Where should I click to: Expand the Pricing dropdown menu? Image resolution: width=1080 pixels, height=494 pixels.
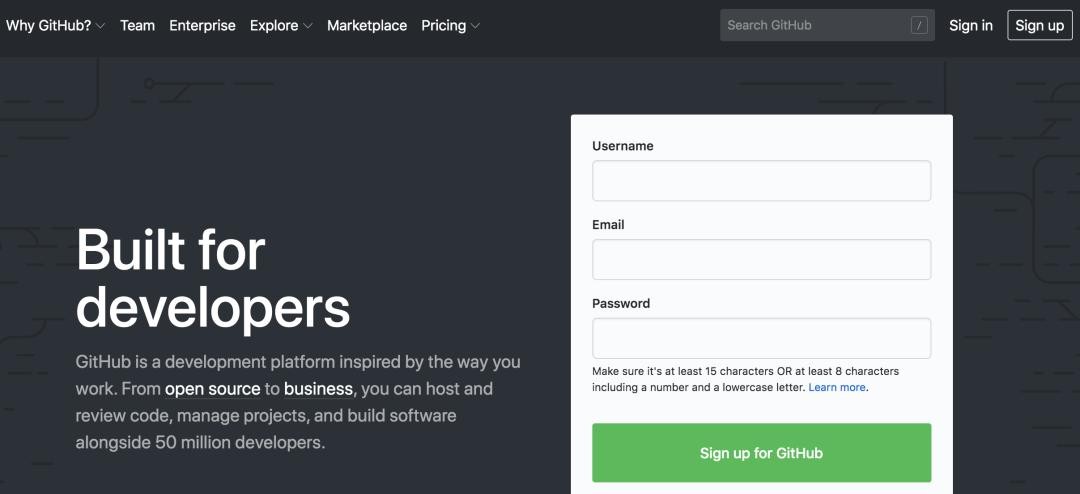click(450, 26)
